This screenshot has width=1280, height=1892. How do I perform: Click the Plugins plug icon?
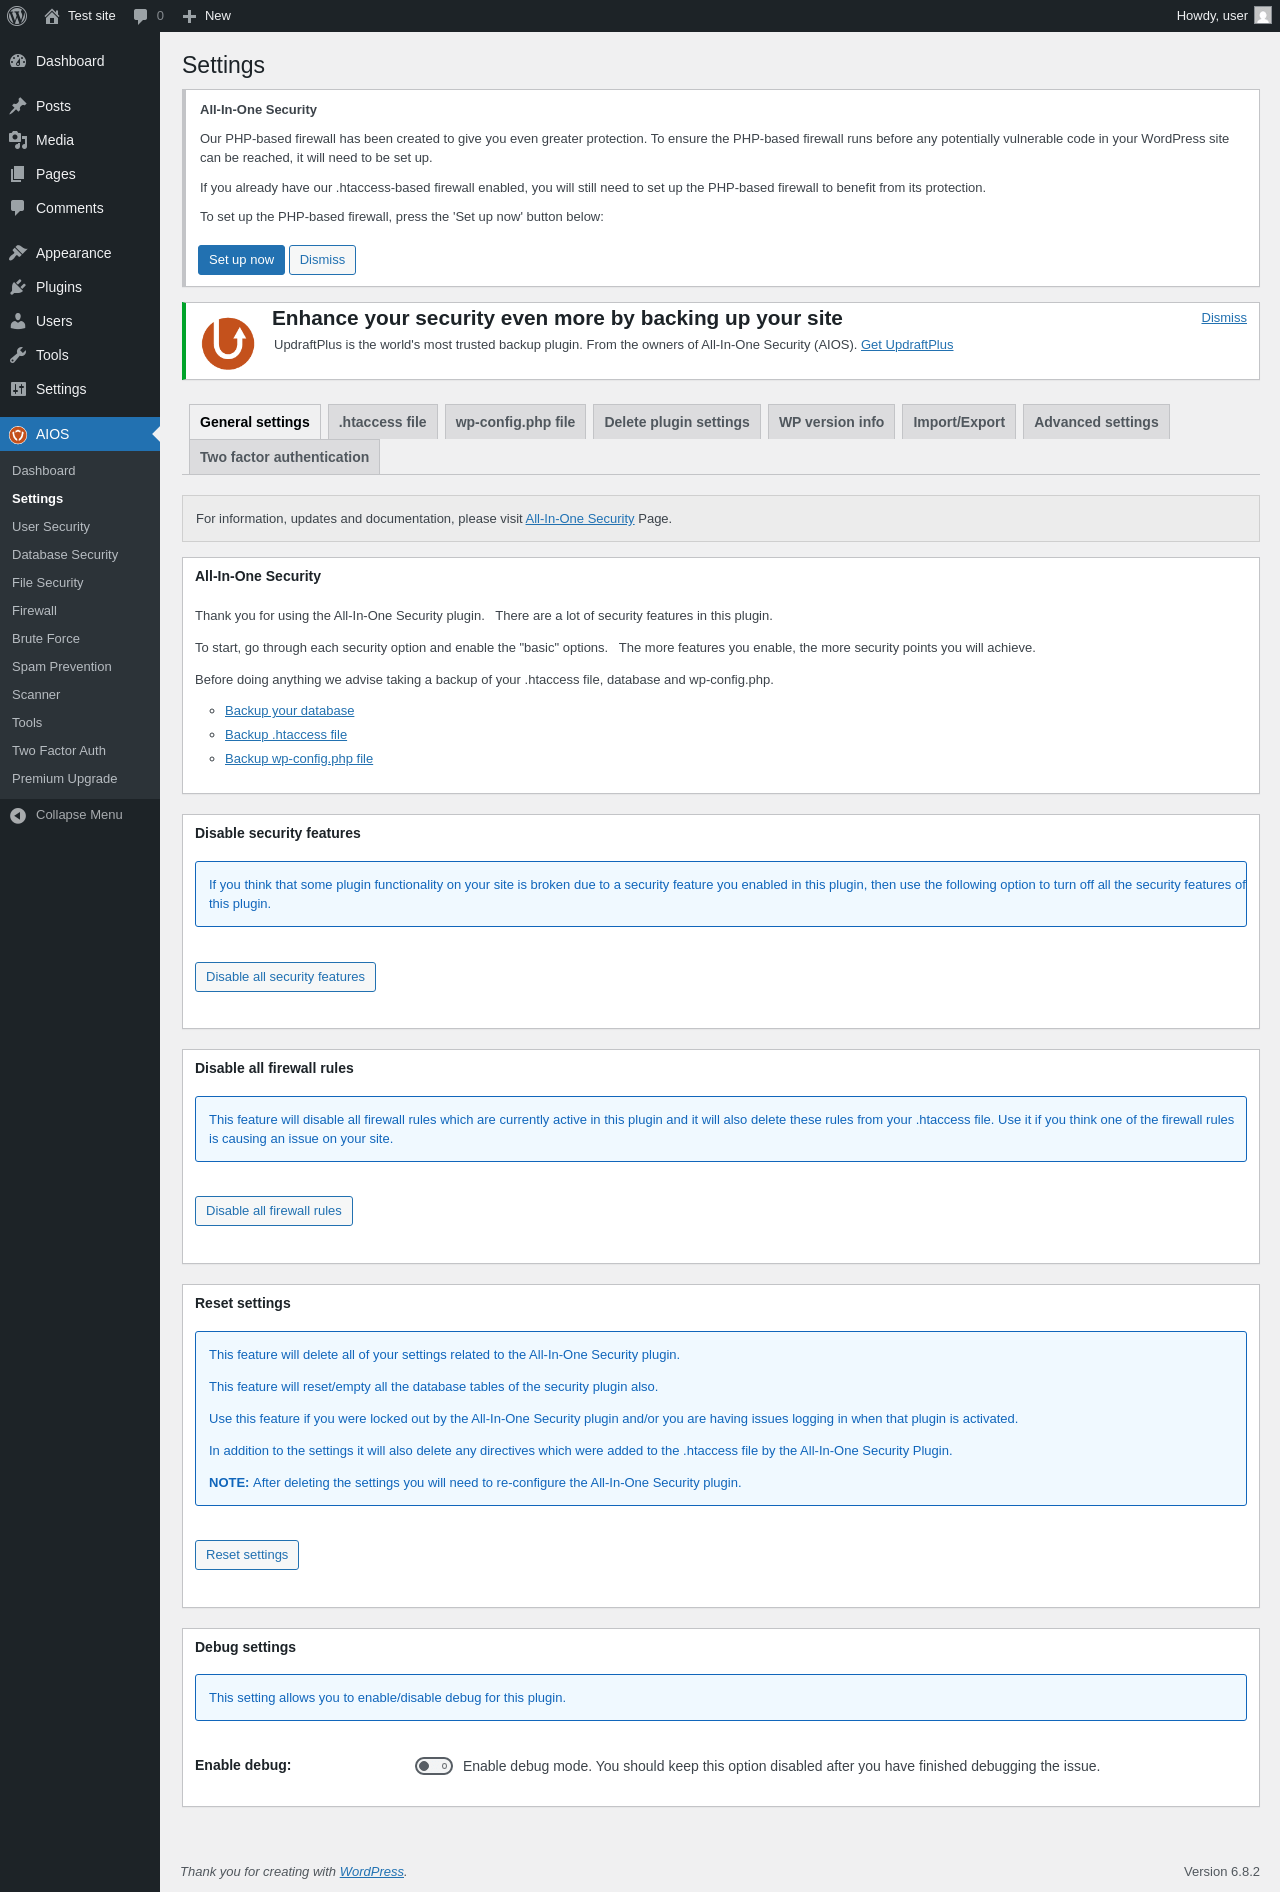(x=18, y=287)
